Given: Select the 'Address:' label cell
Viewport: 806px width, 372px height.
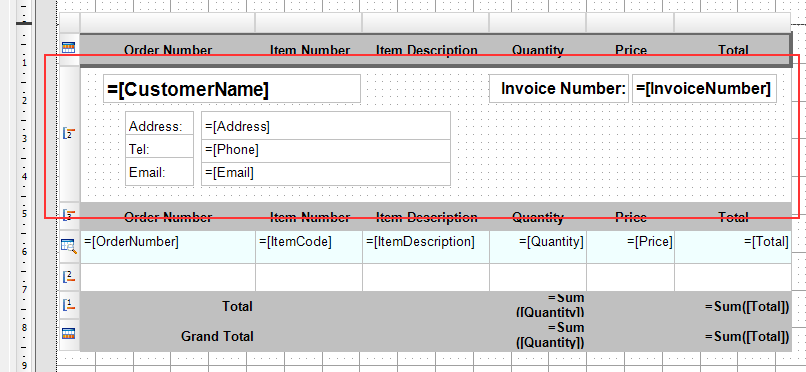Looking at the screenshot, I should (159, 123).
